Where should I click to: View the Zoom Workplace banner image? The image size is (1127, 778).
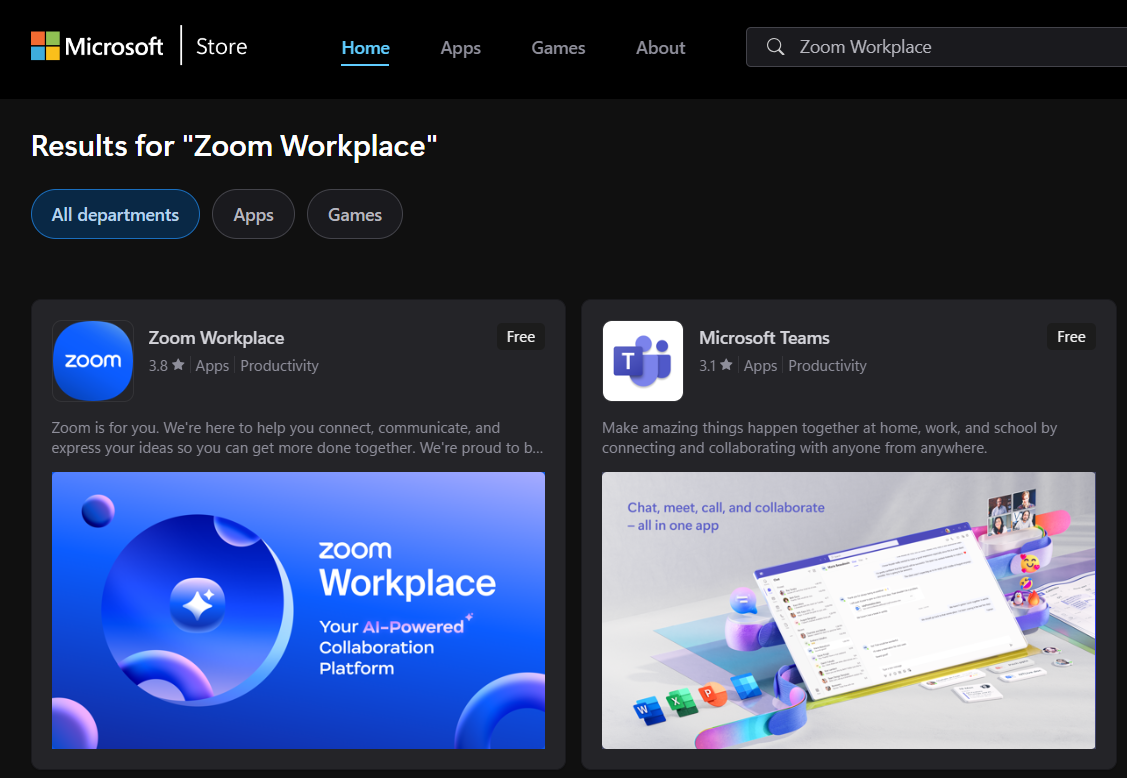coord(298,610)
